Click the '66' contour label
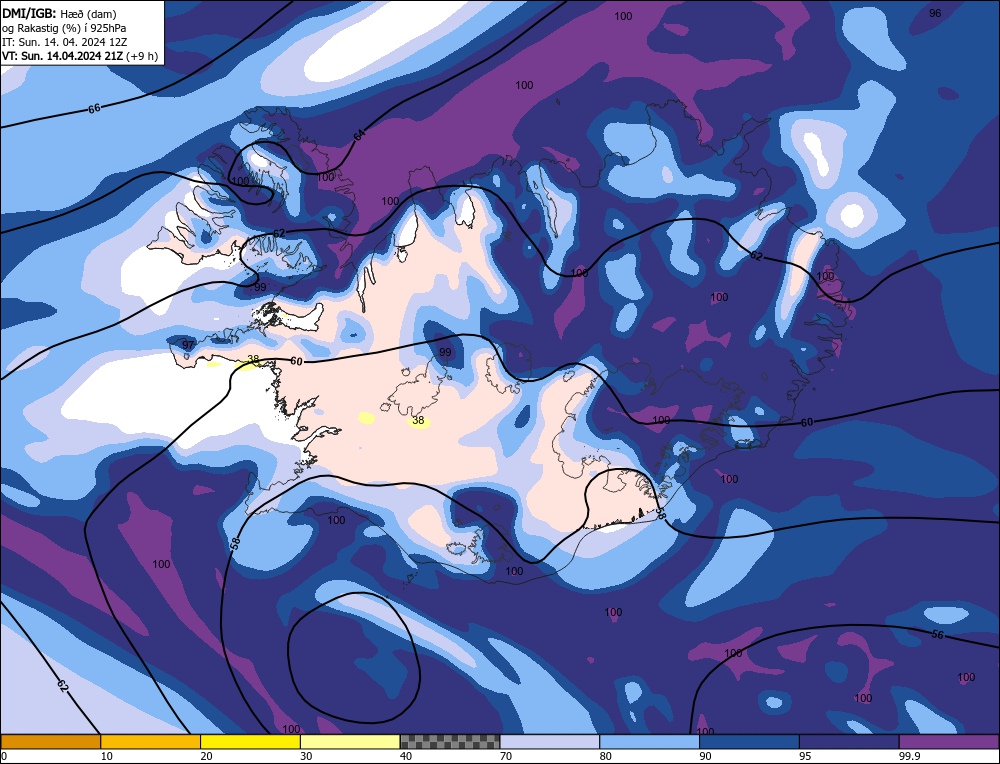Viewport: 1000px width, 764px height. [94, 108]
